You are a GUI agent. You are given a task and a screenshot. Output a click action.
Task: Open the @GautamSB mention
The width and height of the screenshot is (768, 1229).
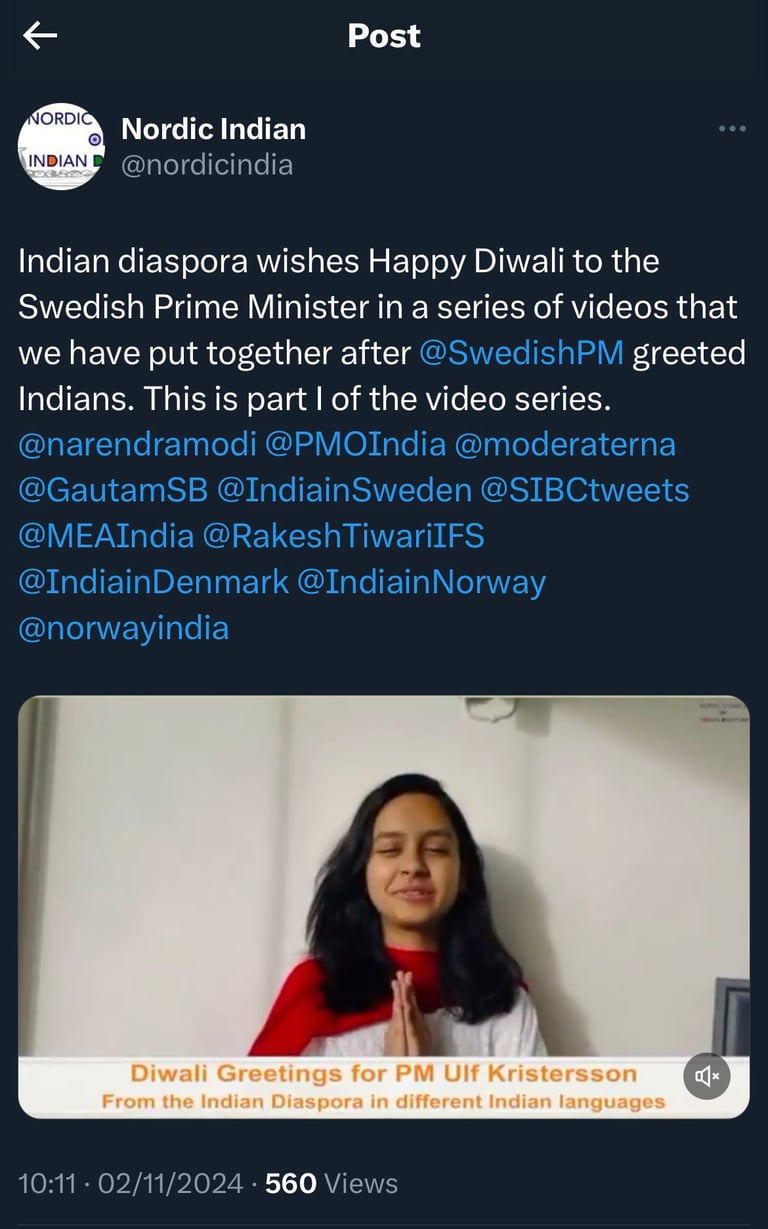[x=113, y=491]
